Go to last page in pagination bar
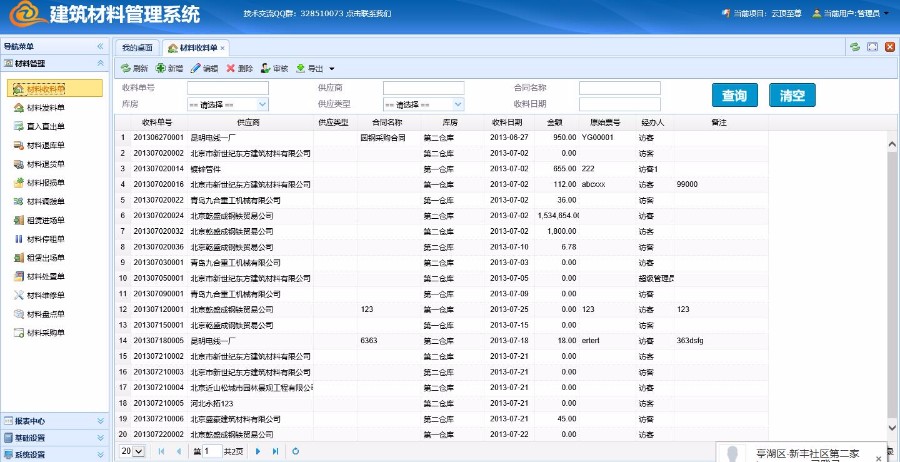This screenshot has height=462, width=900. click(276, 451)
